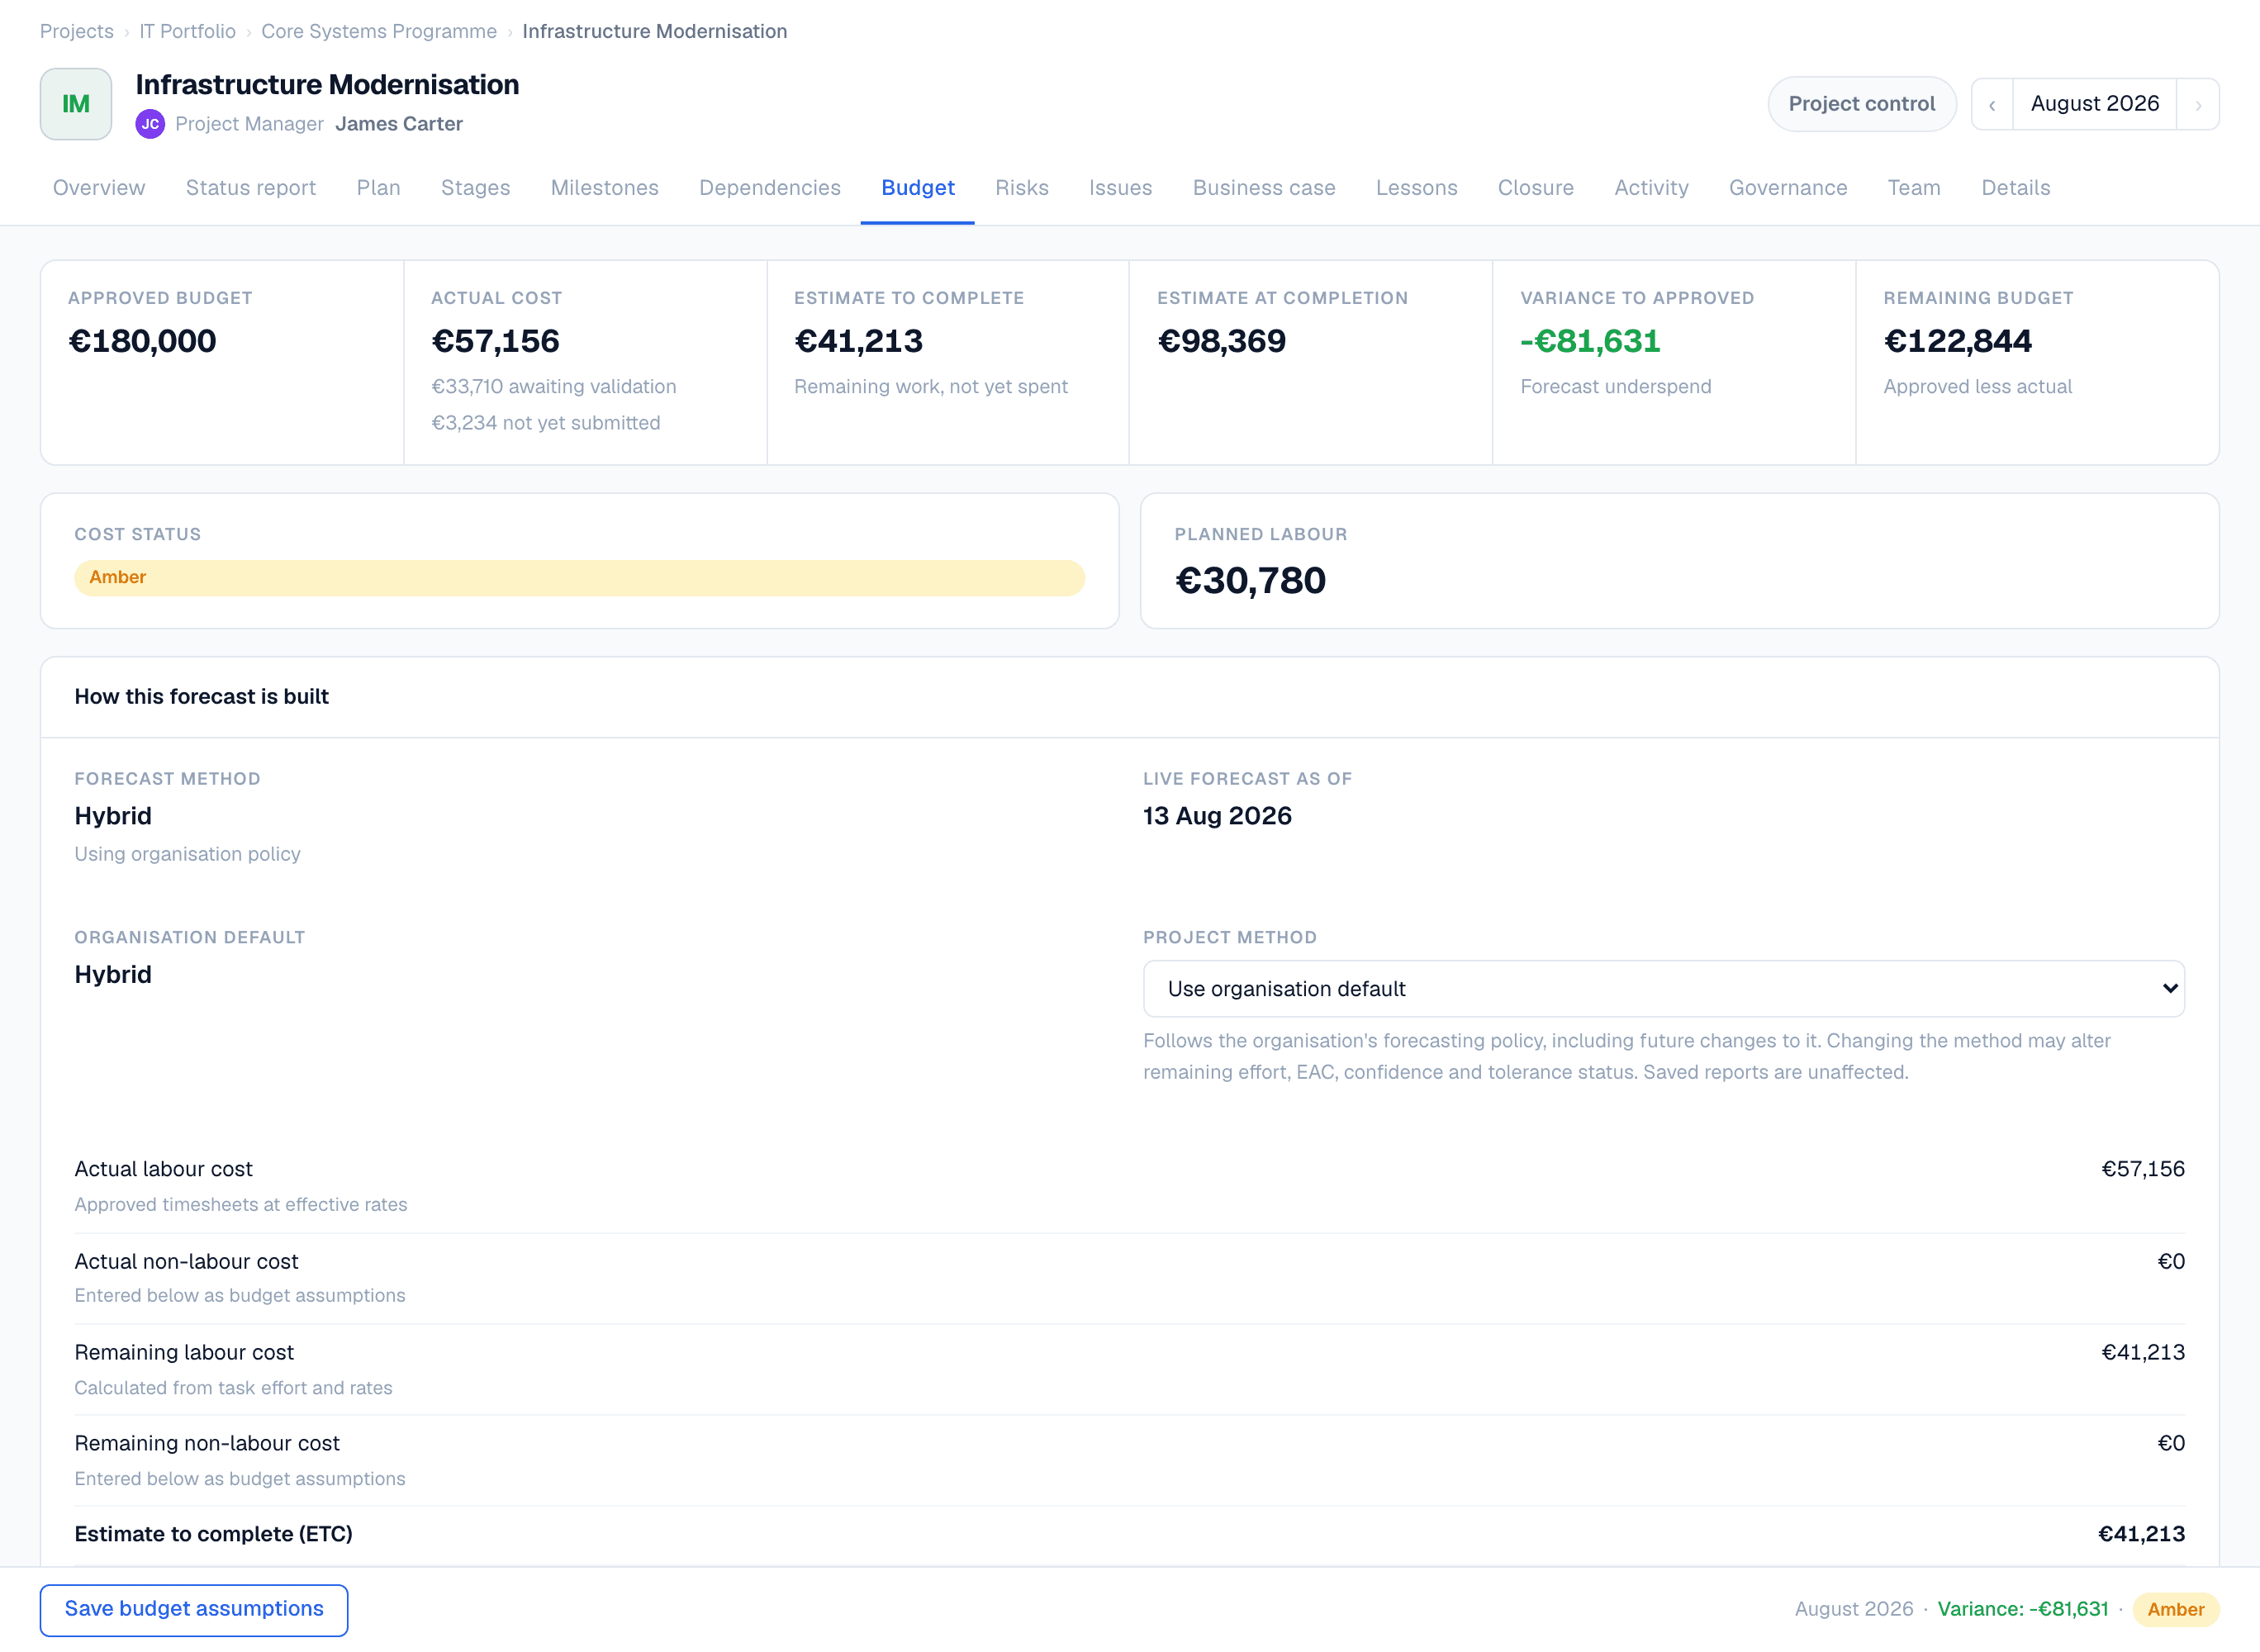The height and width of the screenshot is (1652, 2260).
Task: Click the -€81,631 variance card value
Action: pos(1590,341)
